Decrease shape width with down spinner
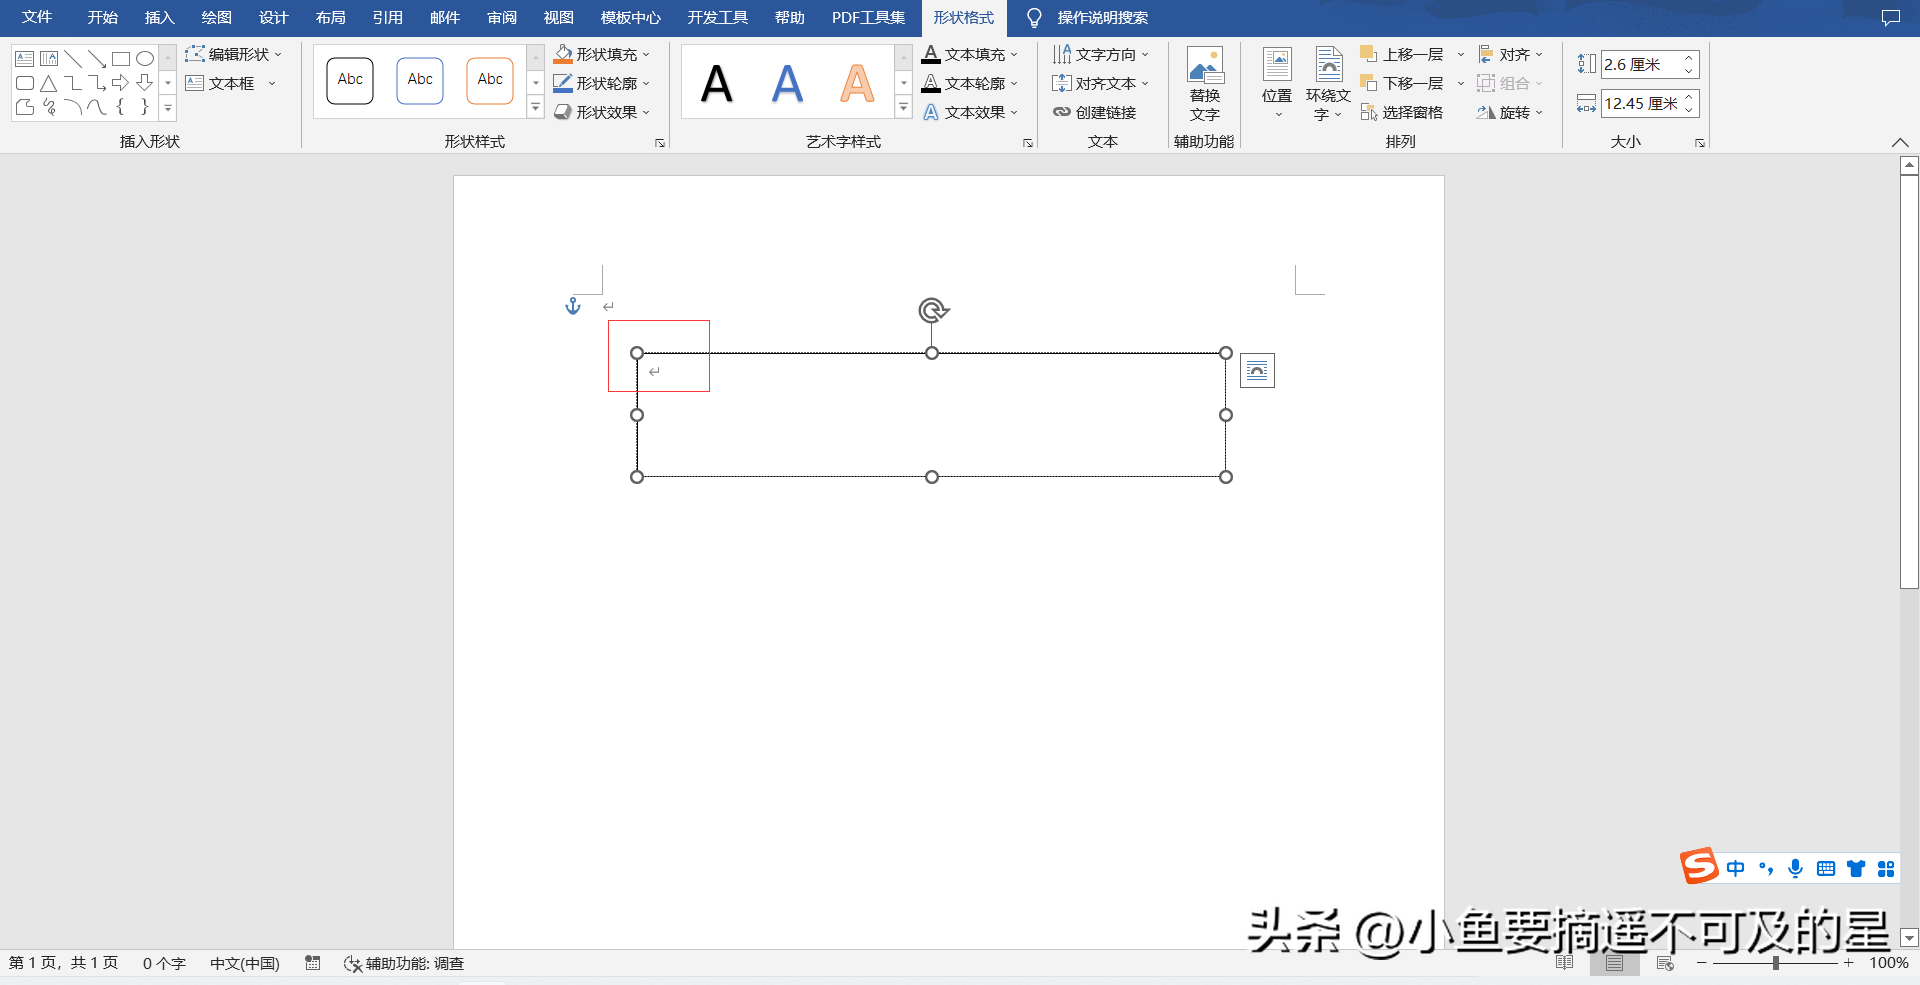 pyautogui.click(x=1689, y=110)
